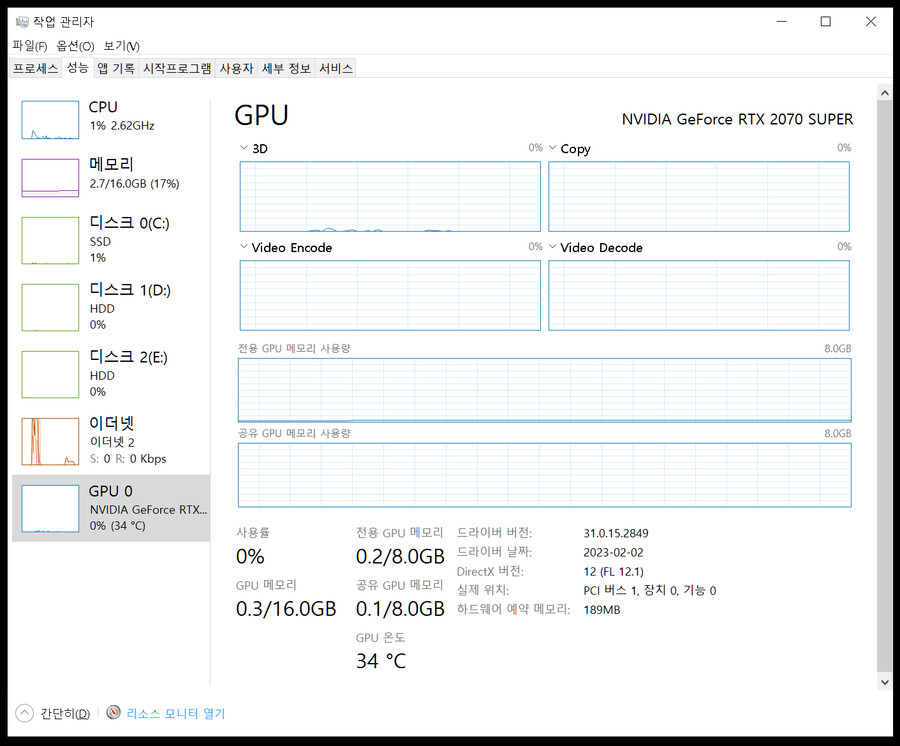Switch to the 시작프로그램 tab
The image size is (900, 746).
(x=177, y=68)
